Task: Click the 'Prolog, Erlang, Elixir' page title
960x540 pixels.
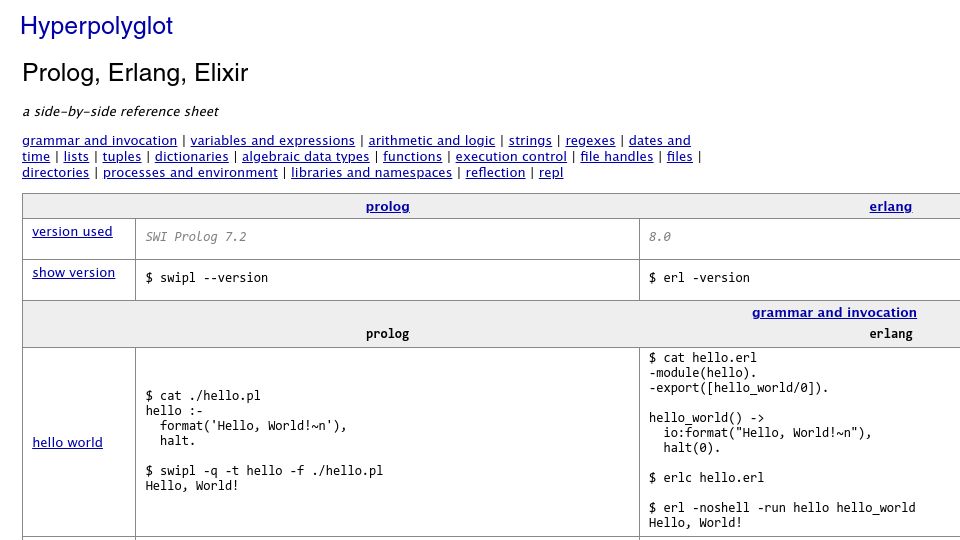Action: (x=135, y=73)
